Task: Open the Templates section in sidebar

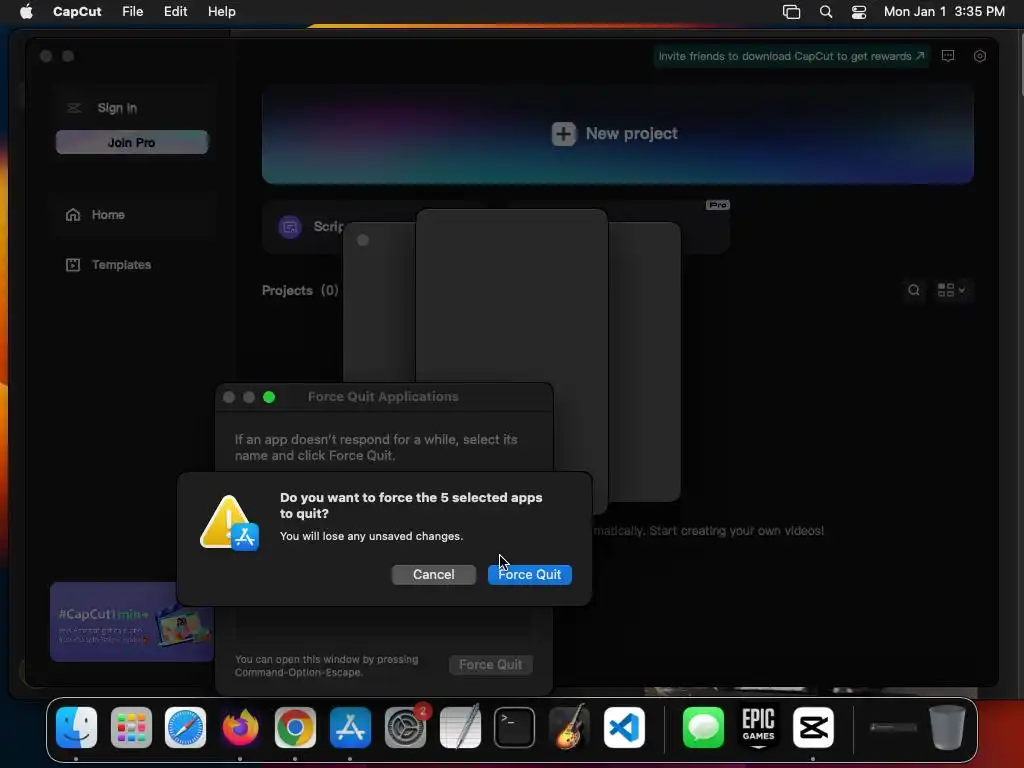Action: (x=121, y=264)
